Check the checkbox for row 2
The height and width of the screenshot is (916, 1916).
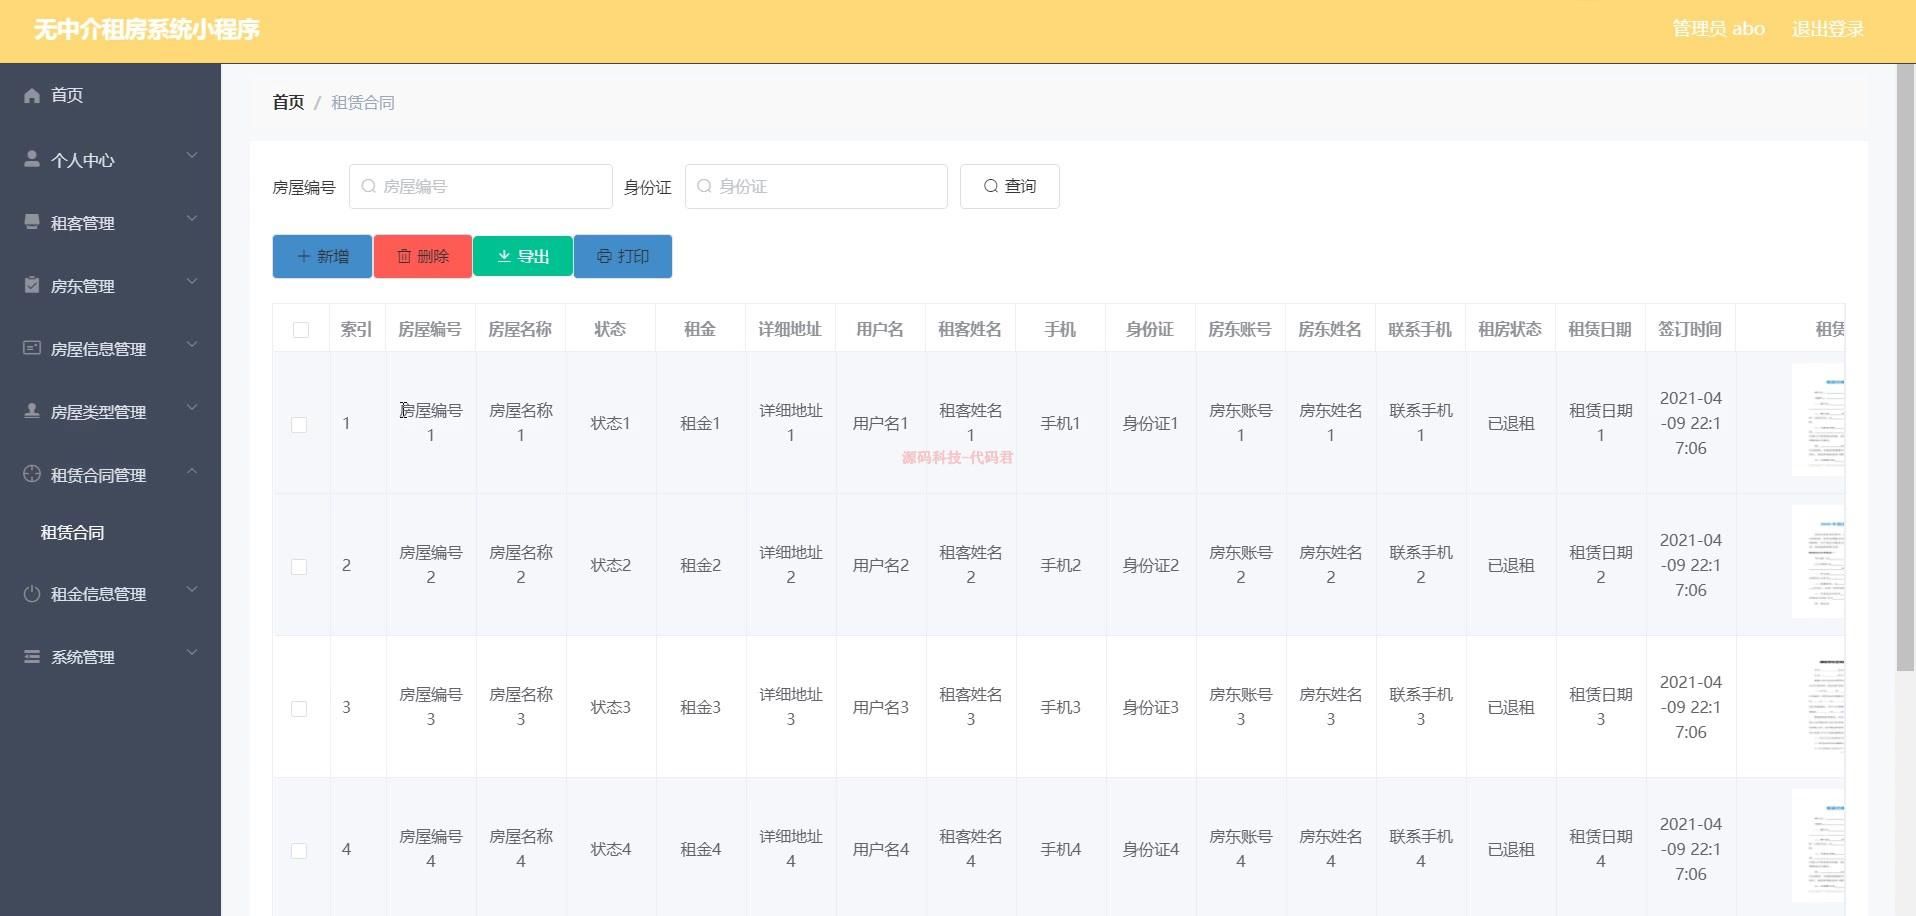(299, 567)
